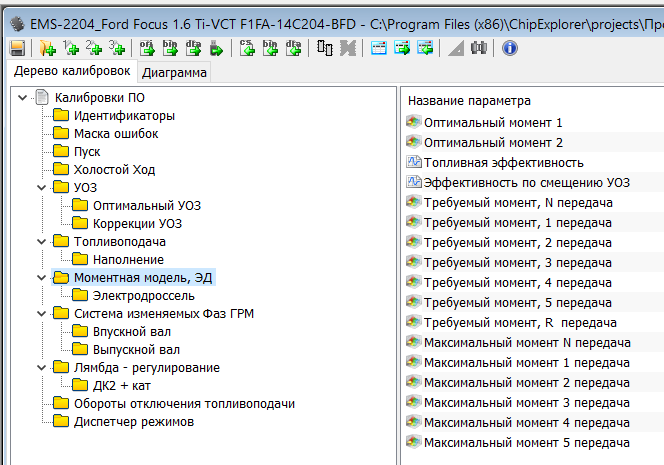Select Топливная эффективность parameter
664x465 pixels.
503,162
